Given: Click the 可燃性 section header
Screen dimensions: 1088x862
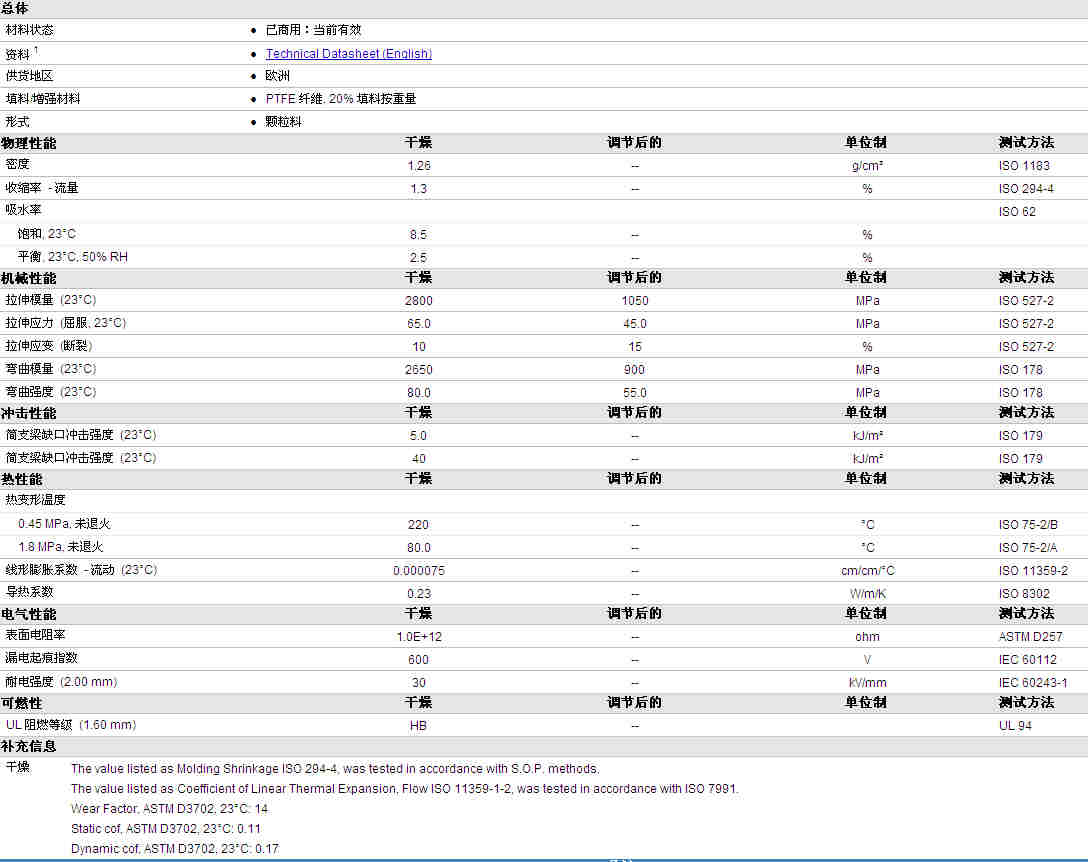Looking at the screenshot, I should tap(22, 703).
